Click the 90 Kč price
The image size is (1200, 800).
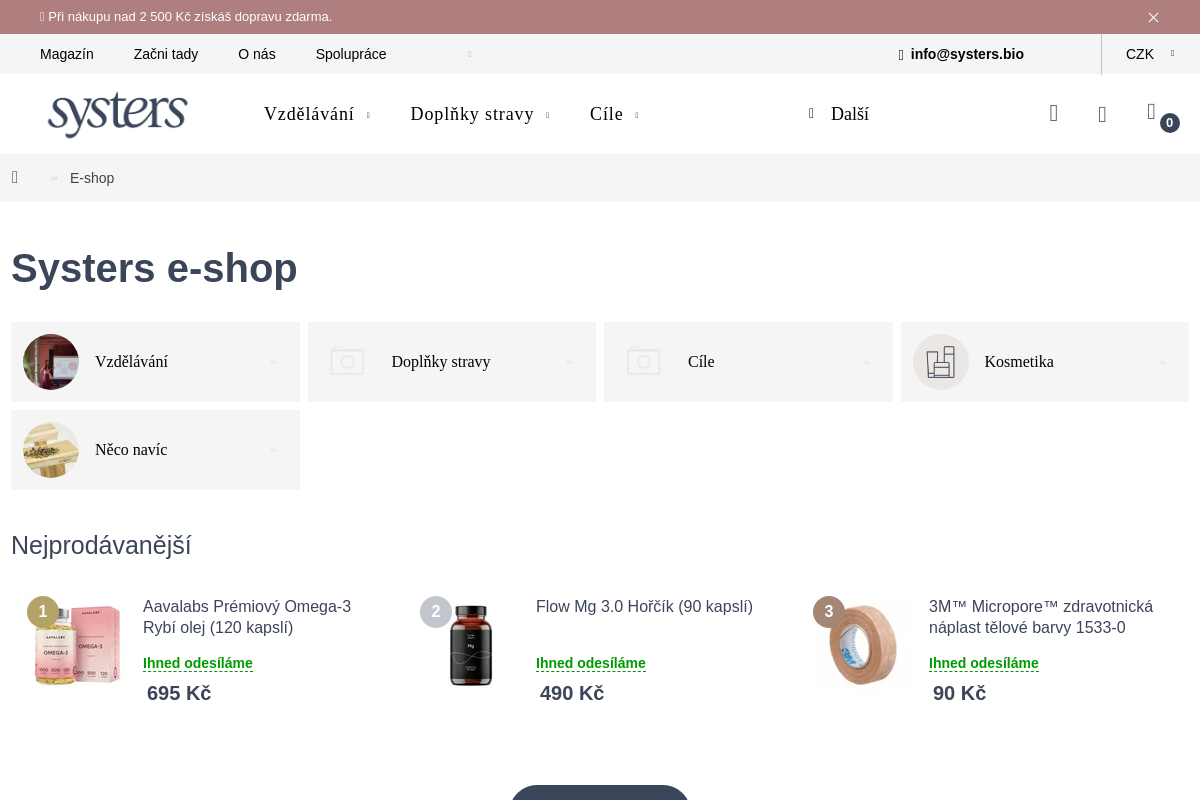point(959,693)
